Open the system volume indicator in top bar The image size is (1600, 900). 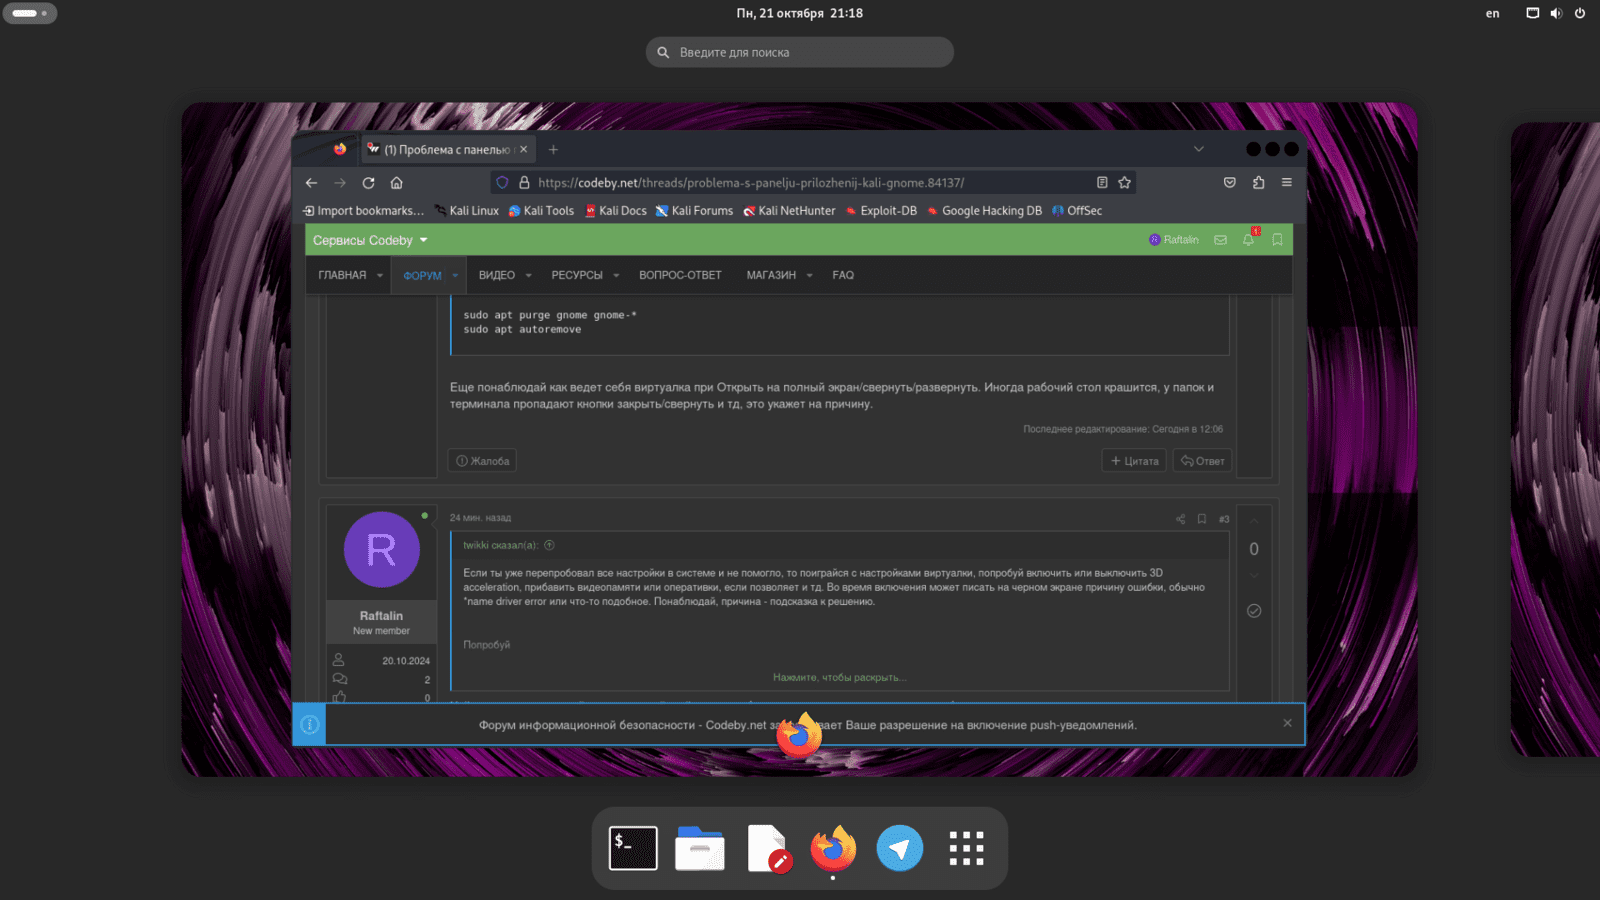(x=1556, y=13)
